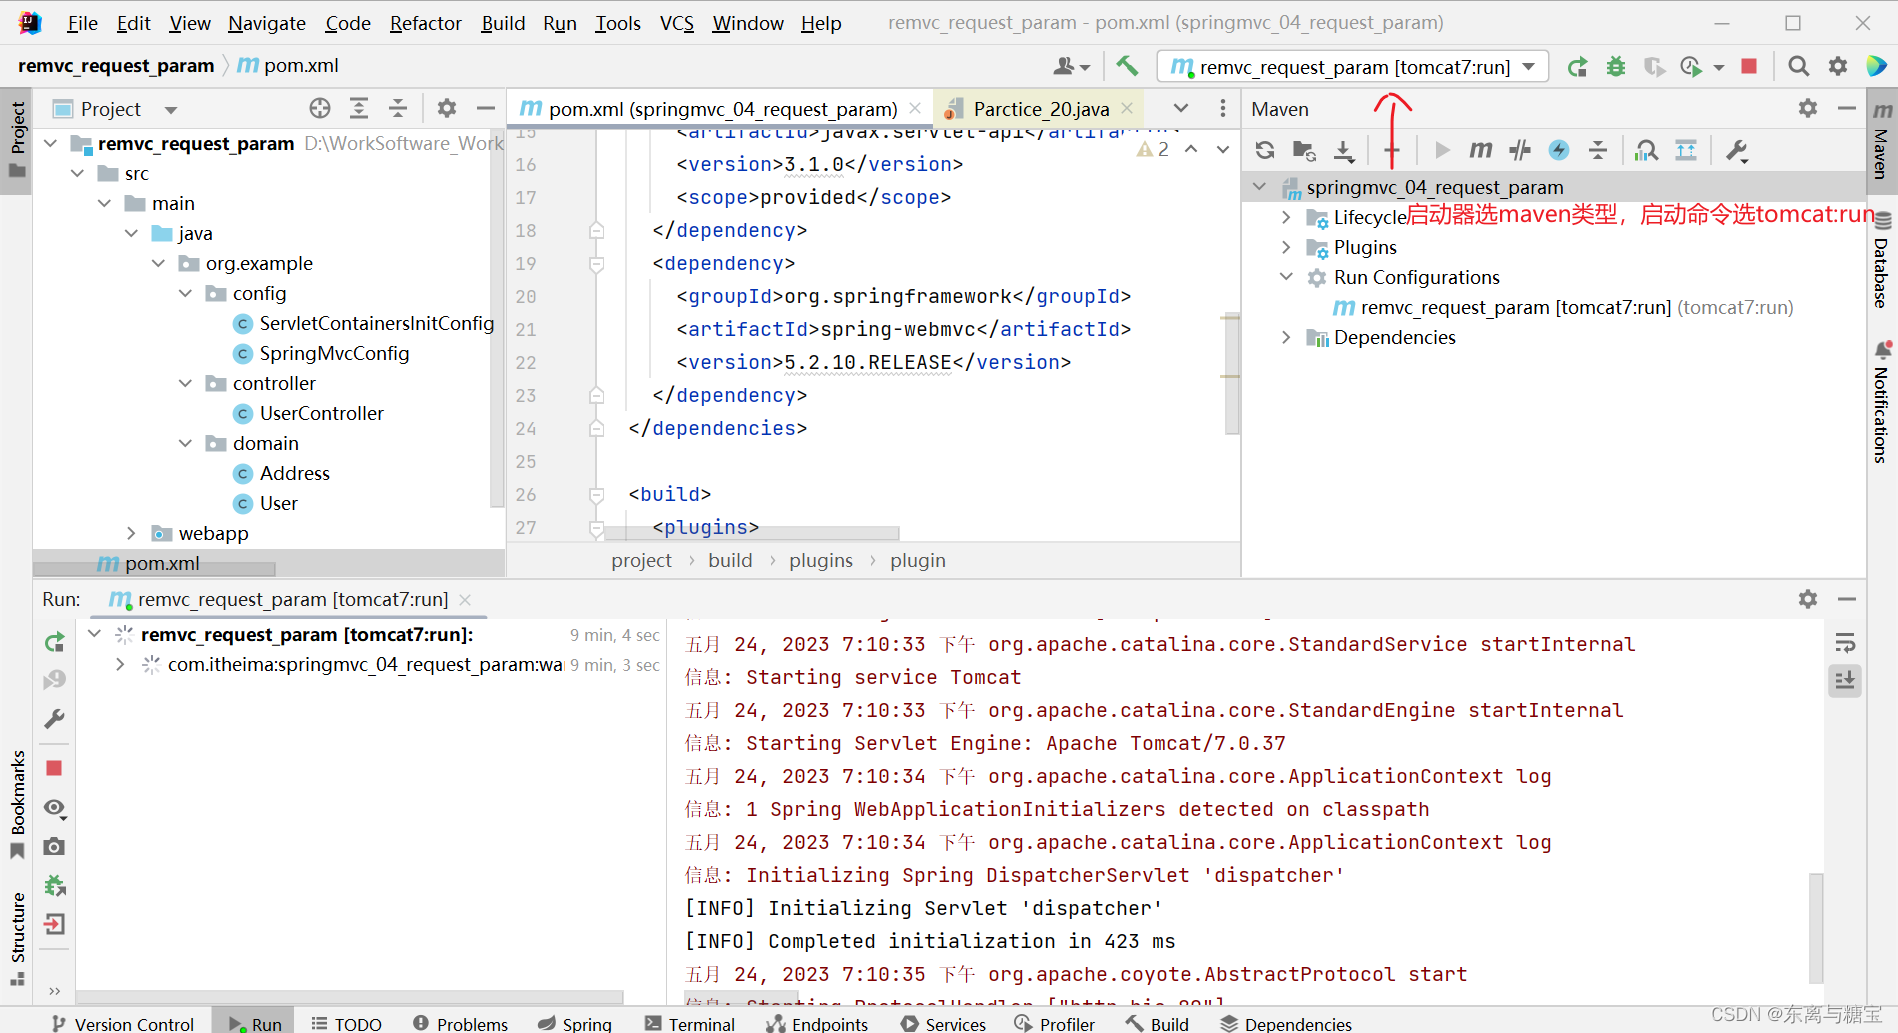This screenshot has width=1898, height=1033.
Task: Click the plugin breadcrumb
Action: pos(918,560)
